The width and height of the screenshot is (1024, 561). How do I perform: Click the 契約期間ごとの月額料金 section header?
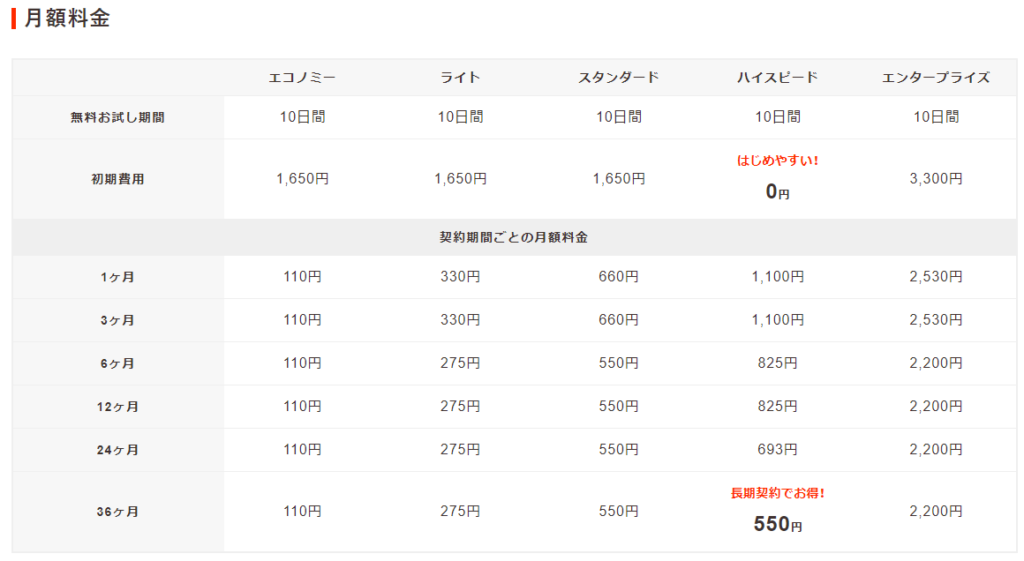513,237
